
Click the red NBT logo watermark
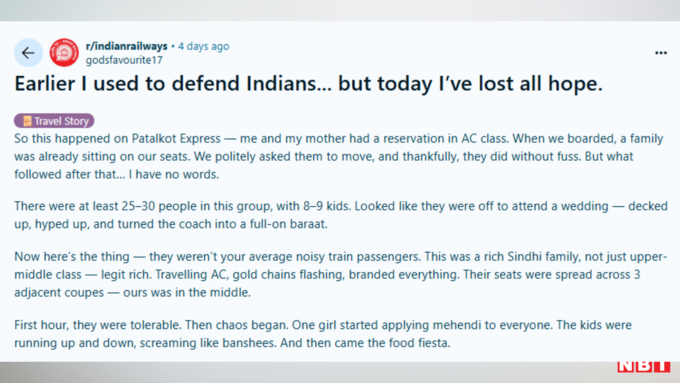pos(644,367)
